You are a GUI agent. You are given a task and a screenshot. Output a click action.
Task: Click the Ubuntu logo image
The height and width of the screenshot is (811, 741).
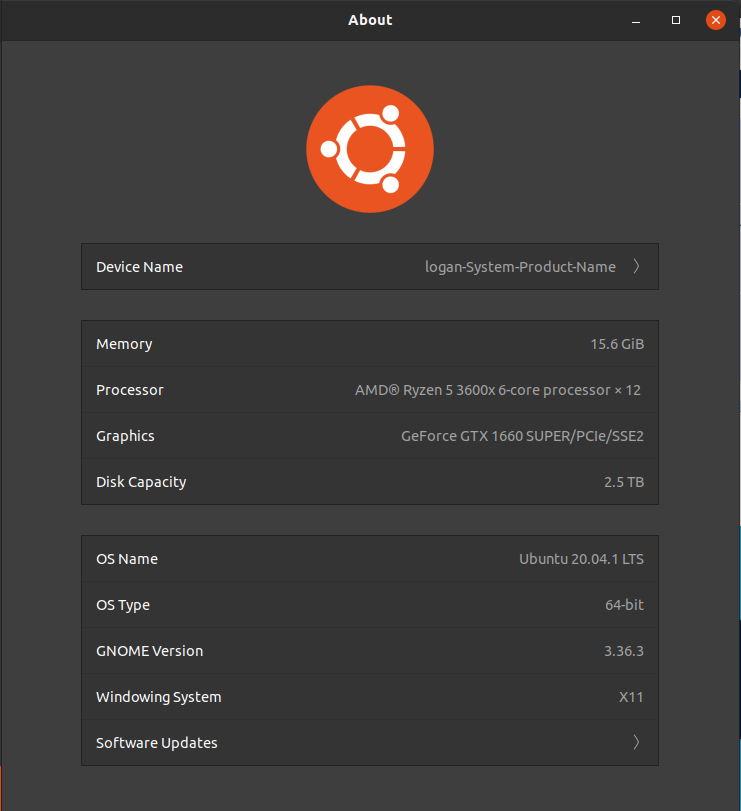370,149
